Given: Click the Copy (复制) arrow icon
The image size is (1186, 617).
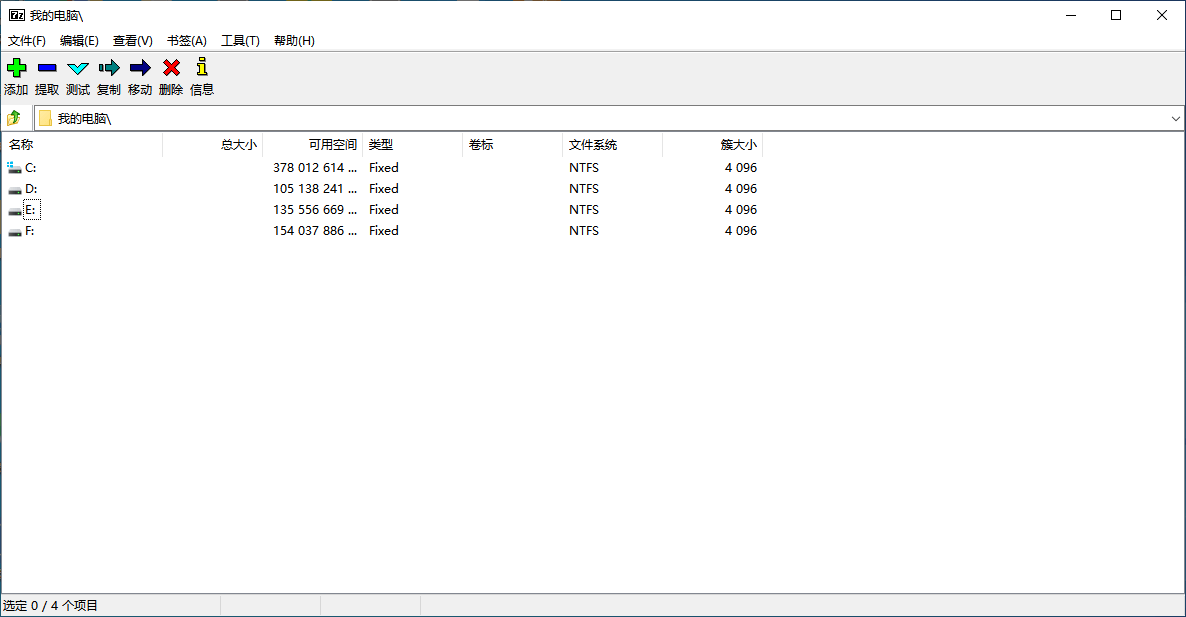Looking at the screenshot, I should 109,68.
